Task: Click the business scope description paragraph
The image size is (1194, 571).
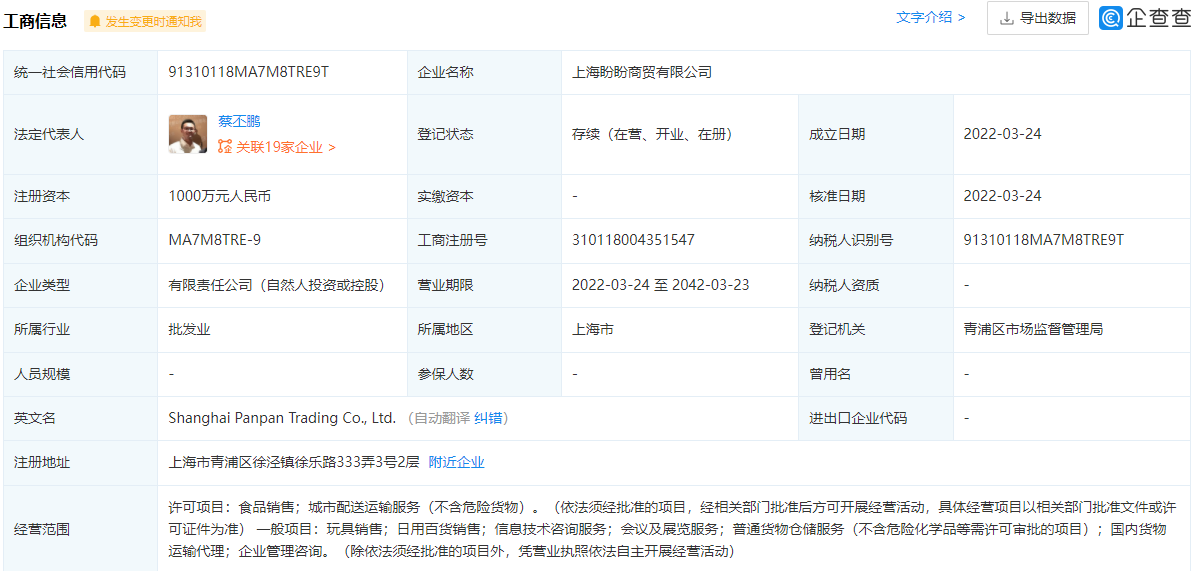Action: point(672,528)
